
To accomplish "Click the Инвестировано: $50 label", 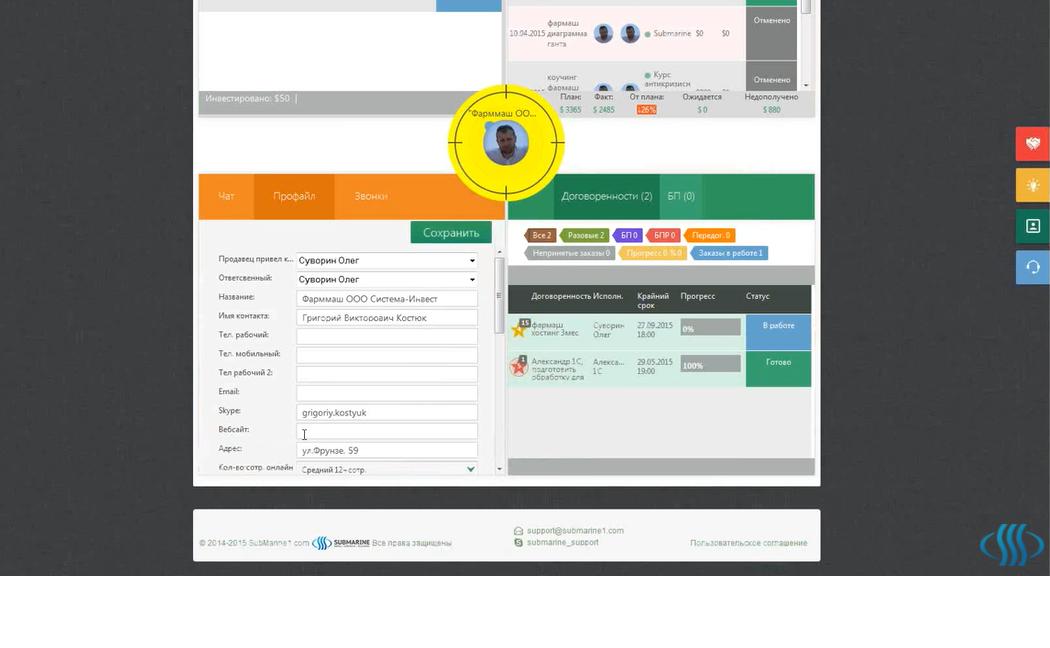I will (248, 98).
